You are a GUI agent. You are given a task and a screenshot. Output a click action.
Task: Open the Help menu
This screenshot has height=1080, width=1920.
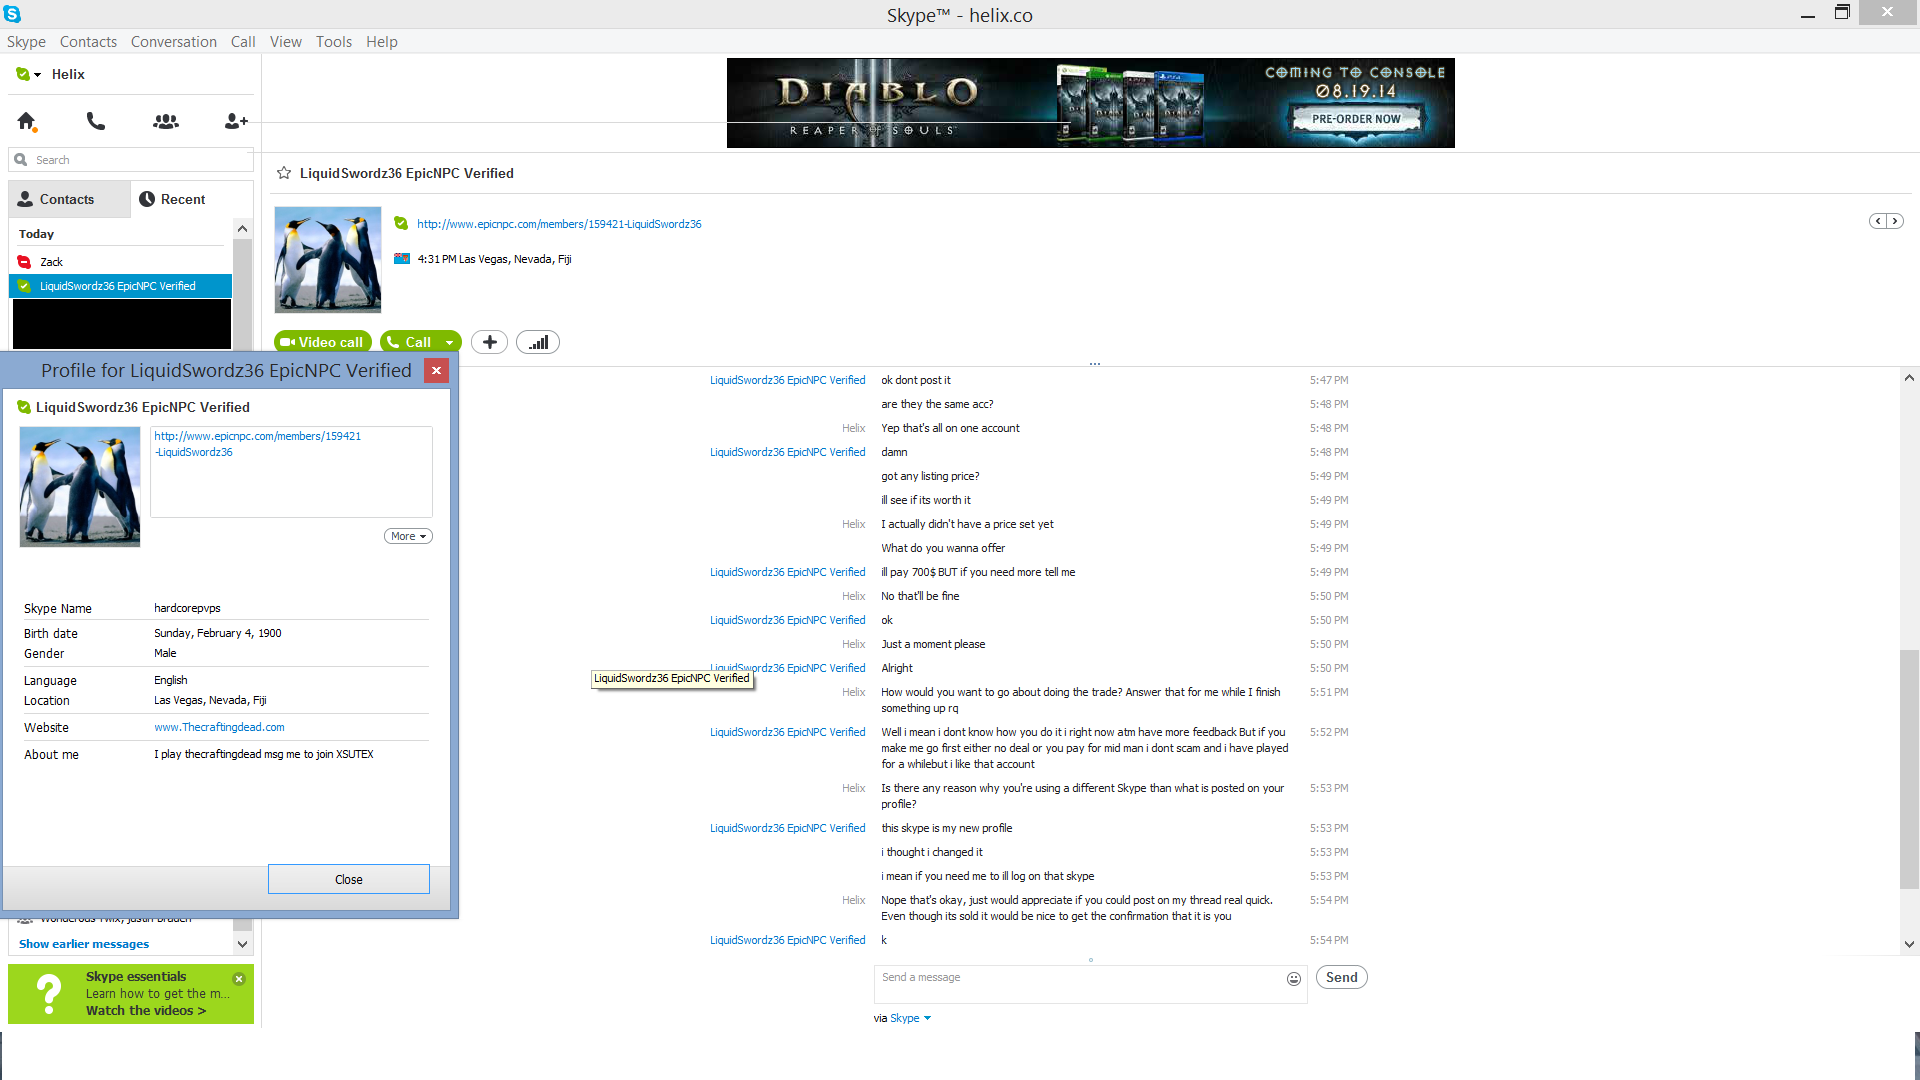pyautogui.click(x=382, y=41)
